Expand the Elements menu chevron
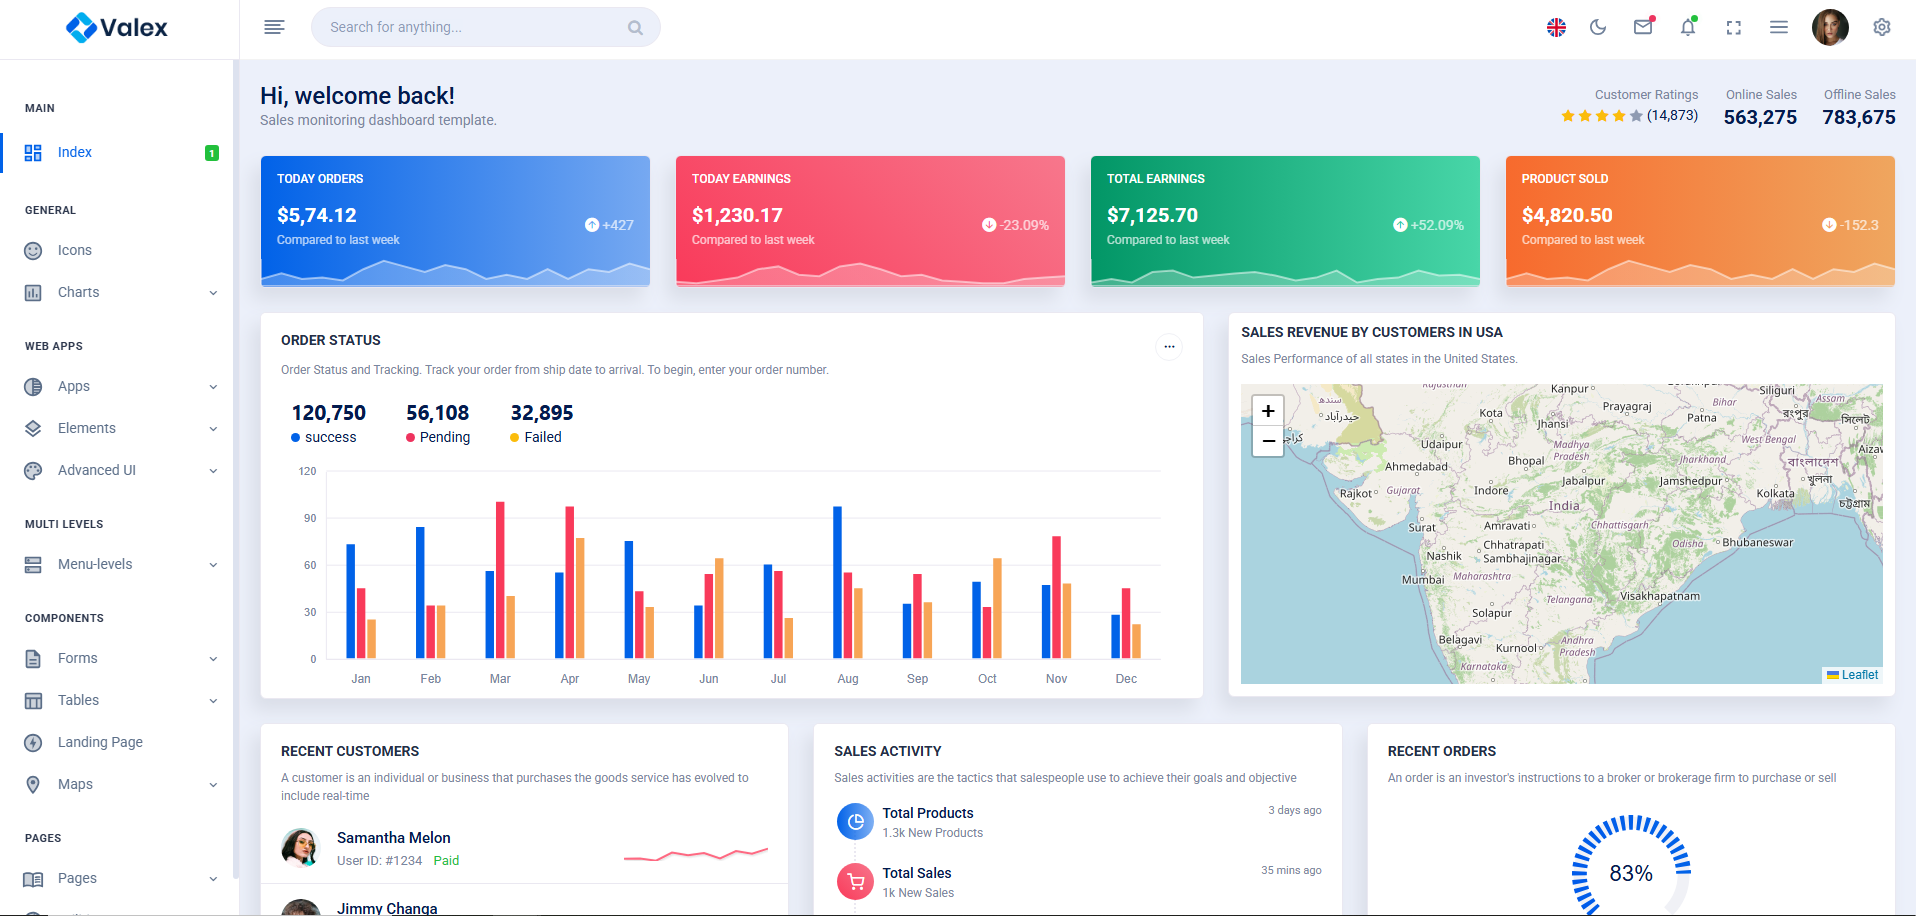Image resolution: width=1916 pixels, height=916 pixels. pyautogui.click(x=213, y=429)
